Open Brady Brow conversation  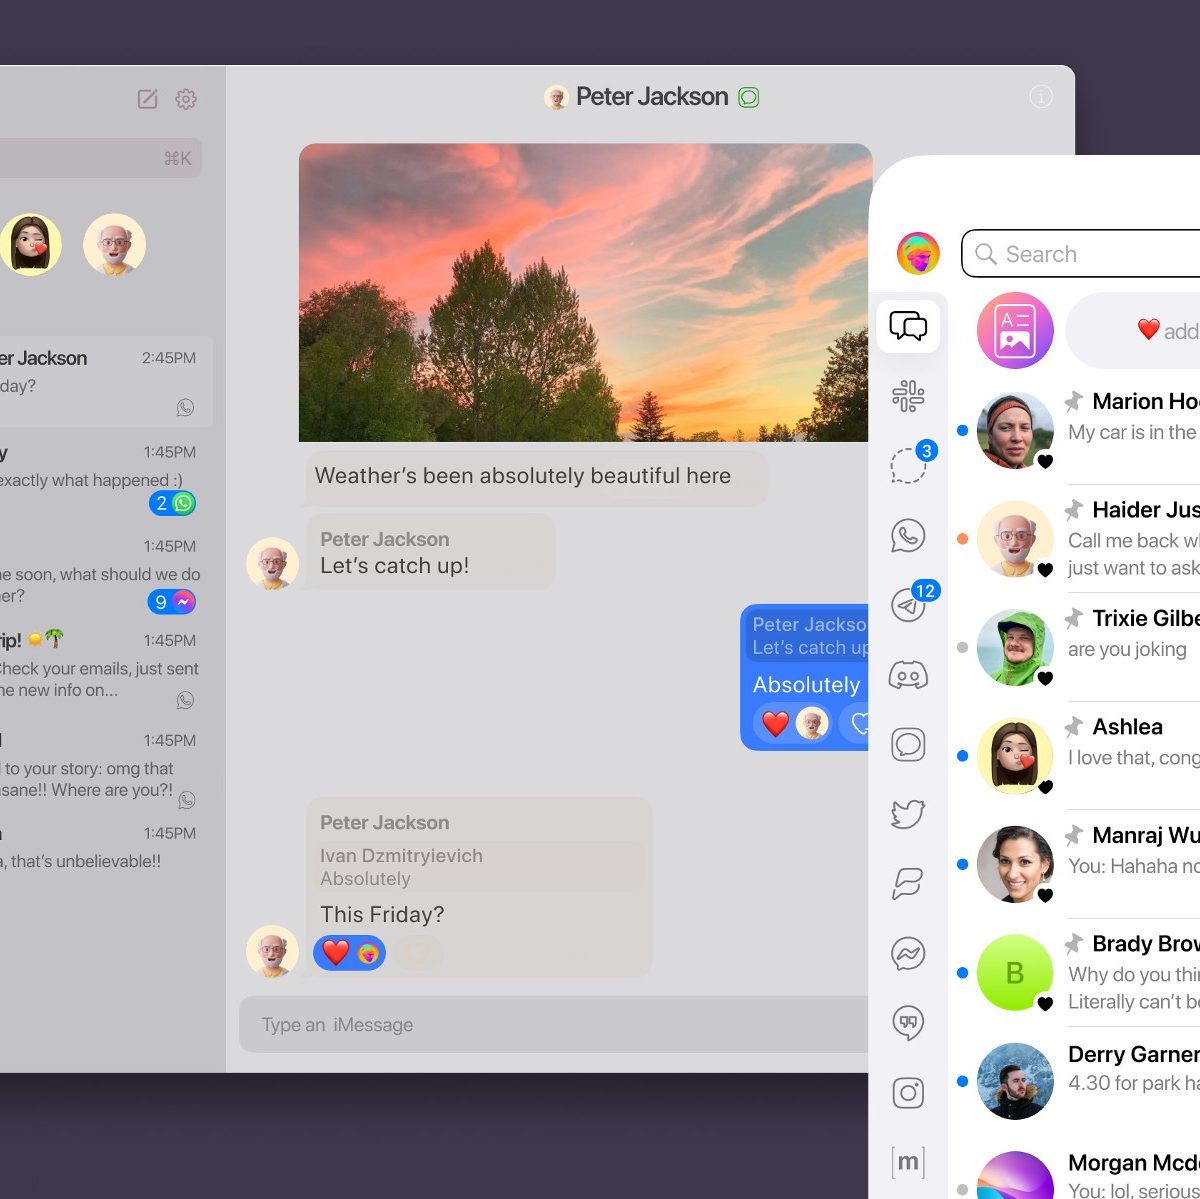click(1077, 973)
